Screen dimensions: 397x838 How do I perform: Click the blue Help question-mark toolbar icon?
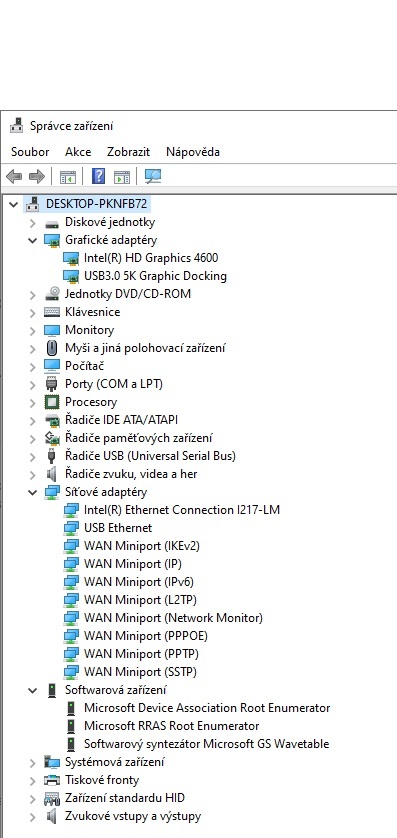[98, 176]
